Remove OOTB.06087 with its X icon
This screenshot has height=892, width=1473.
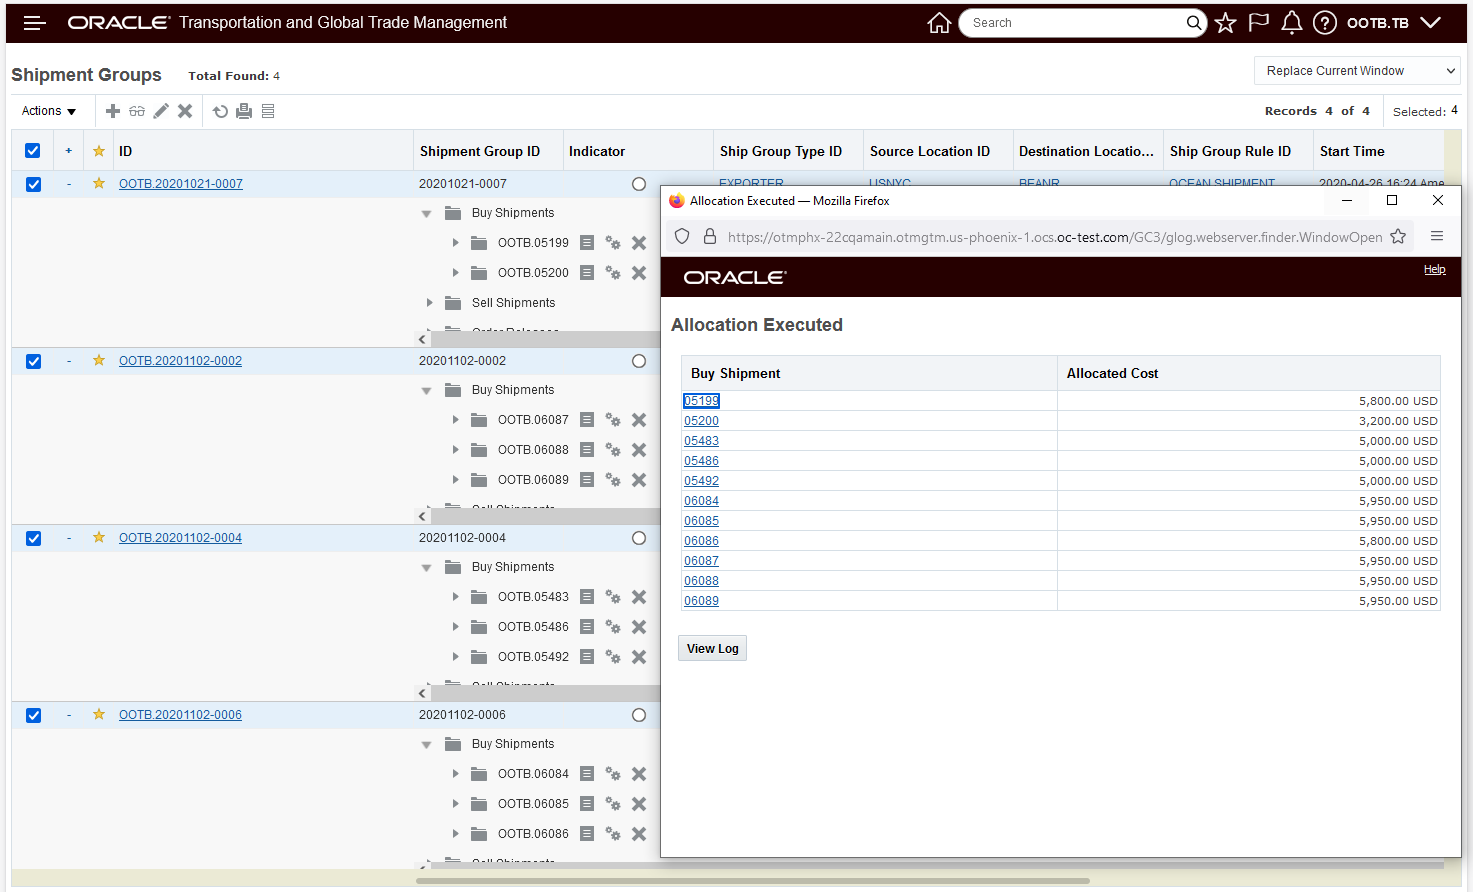[639, 420]
